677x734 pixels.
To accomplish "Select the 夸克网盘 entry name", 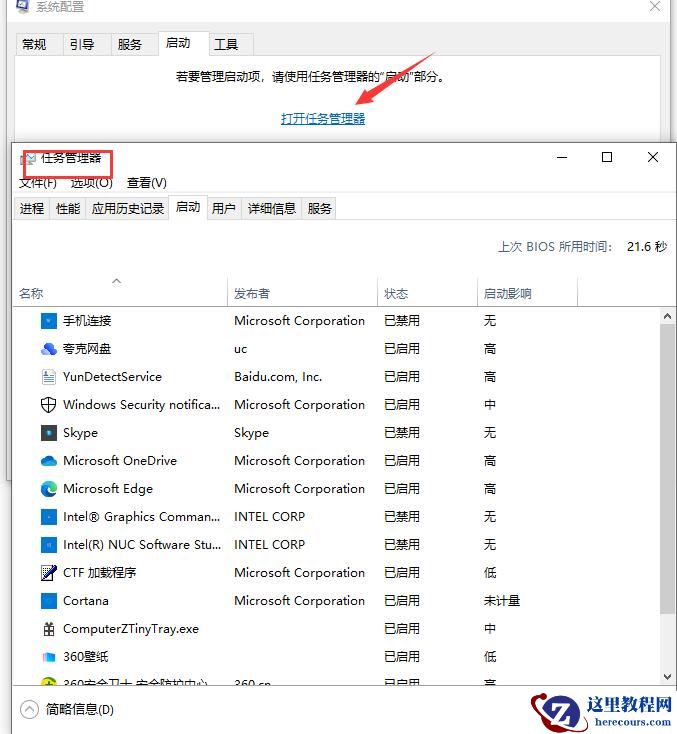I will click(x=87, y=349).
